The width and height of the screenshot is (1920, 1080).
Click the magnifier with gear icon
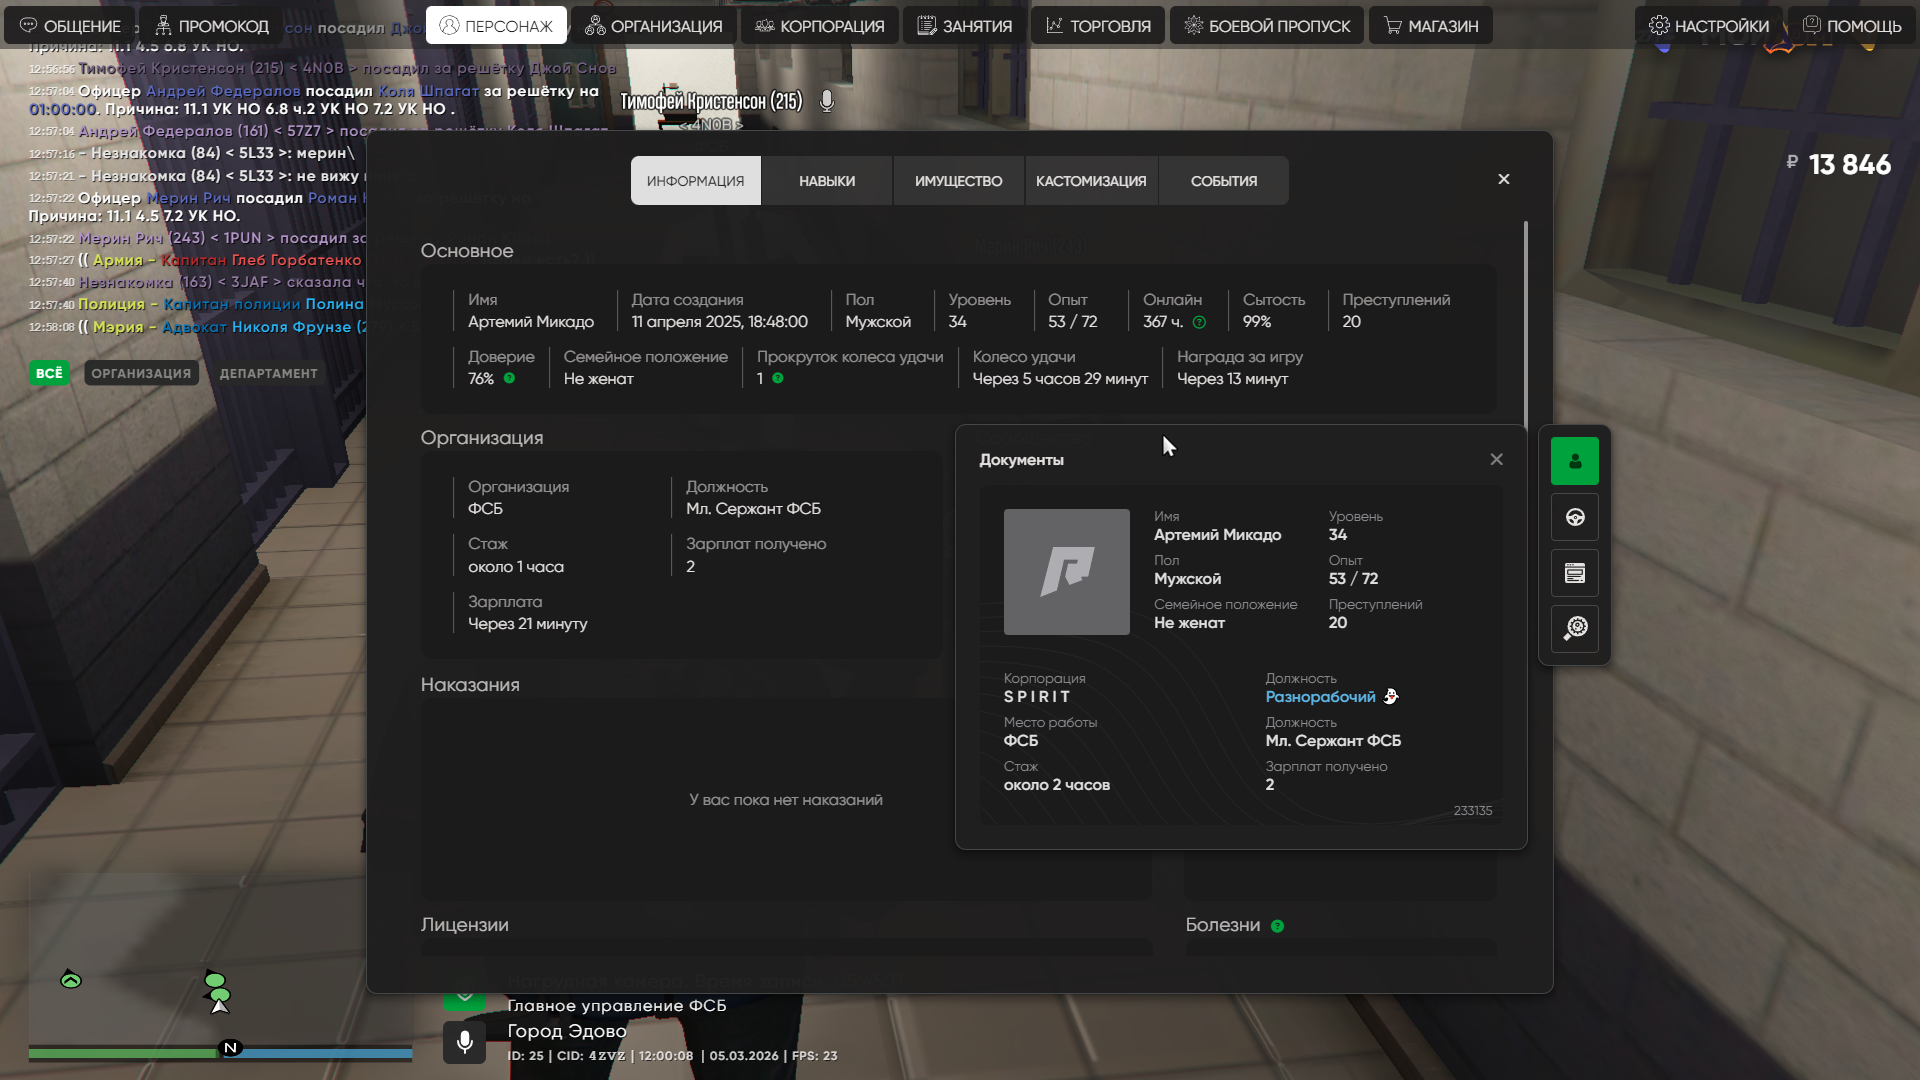[x=1574, y=629]
